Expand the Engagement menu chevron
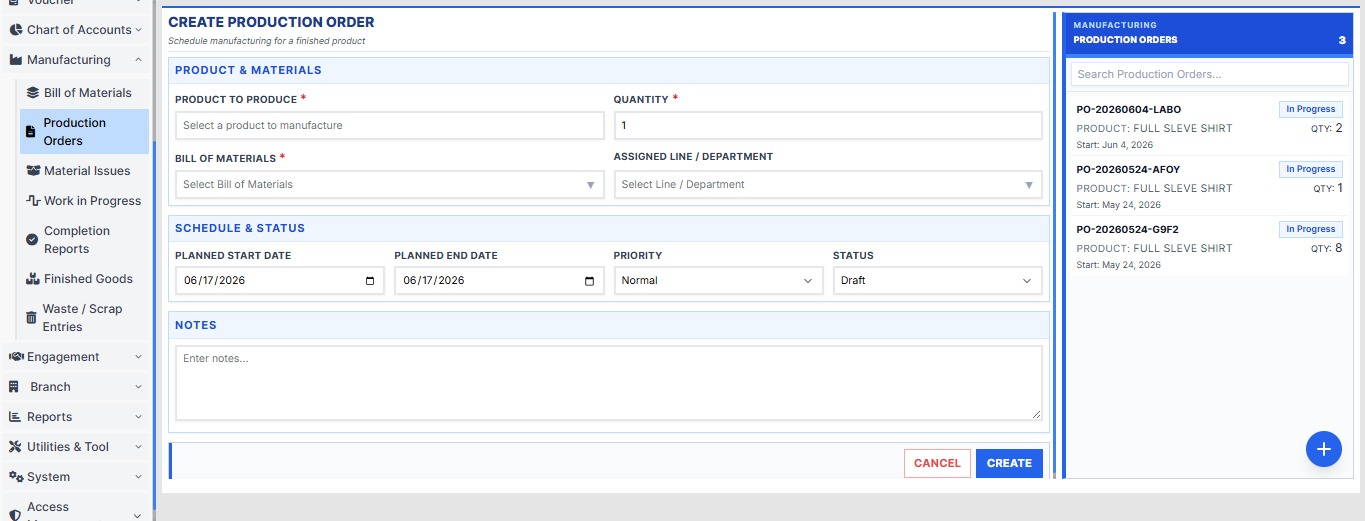The image size is (1365, 521). [138, 357]
